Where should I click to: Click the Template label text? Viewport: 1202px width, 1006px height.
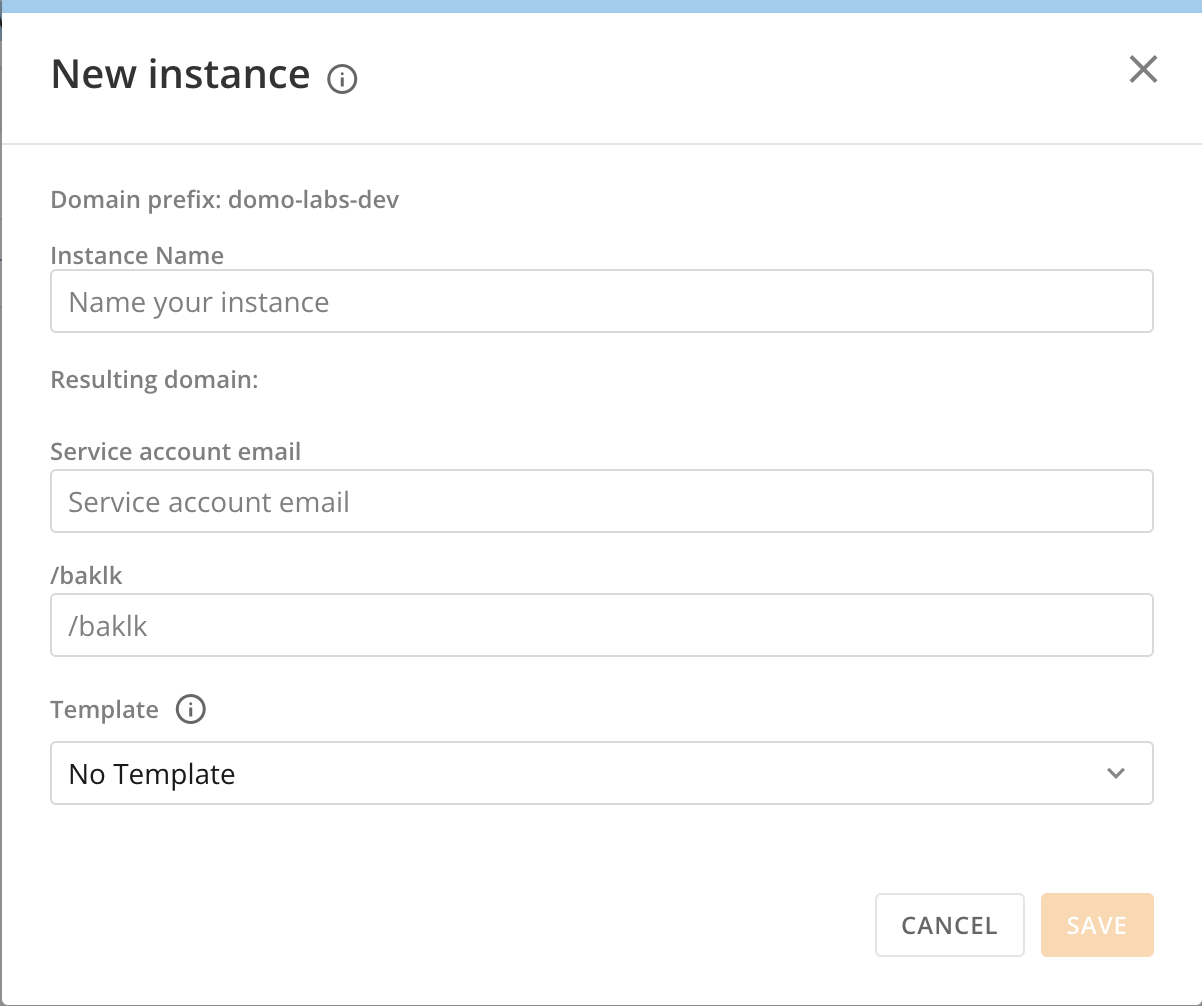[x=104, y=709]
